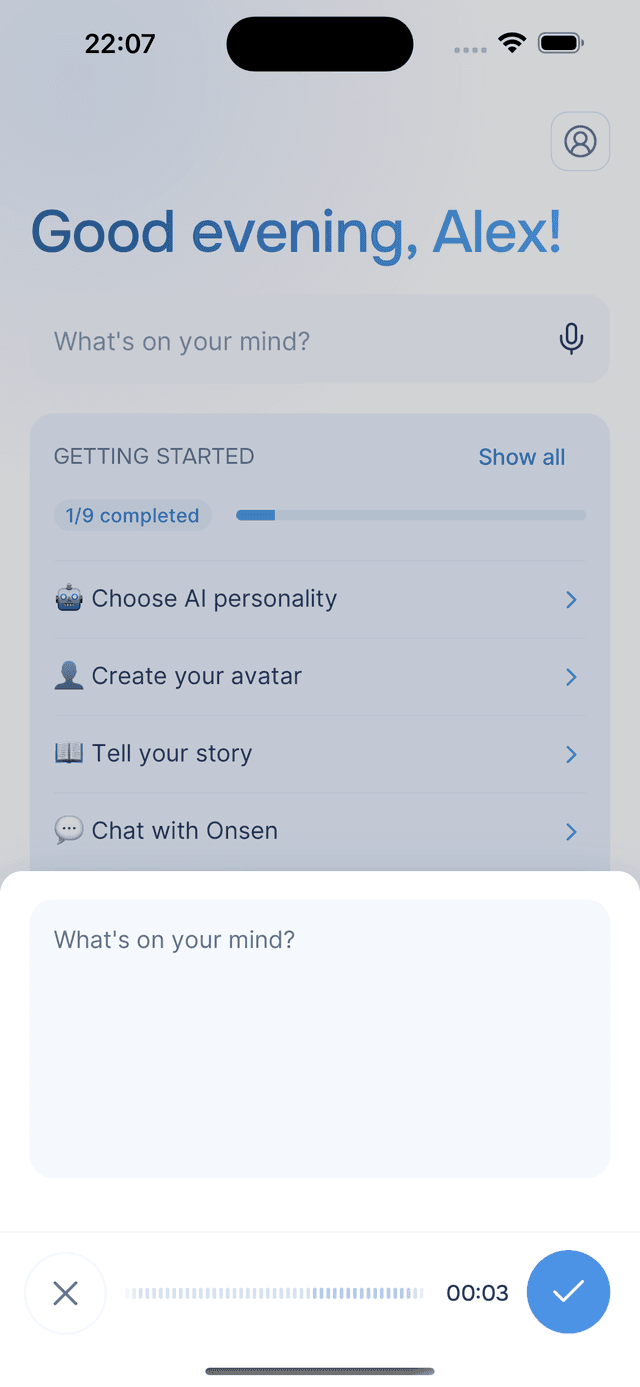This screenshot has height=1387, width=640.
Task: Tap the microphone icon in search bar
Action: (571, 339)
